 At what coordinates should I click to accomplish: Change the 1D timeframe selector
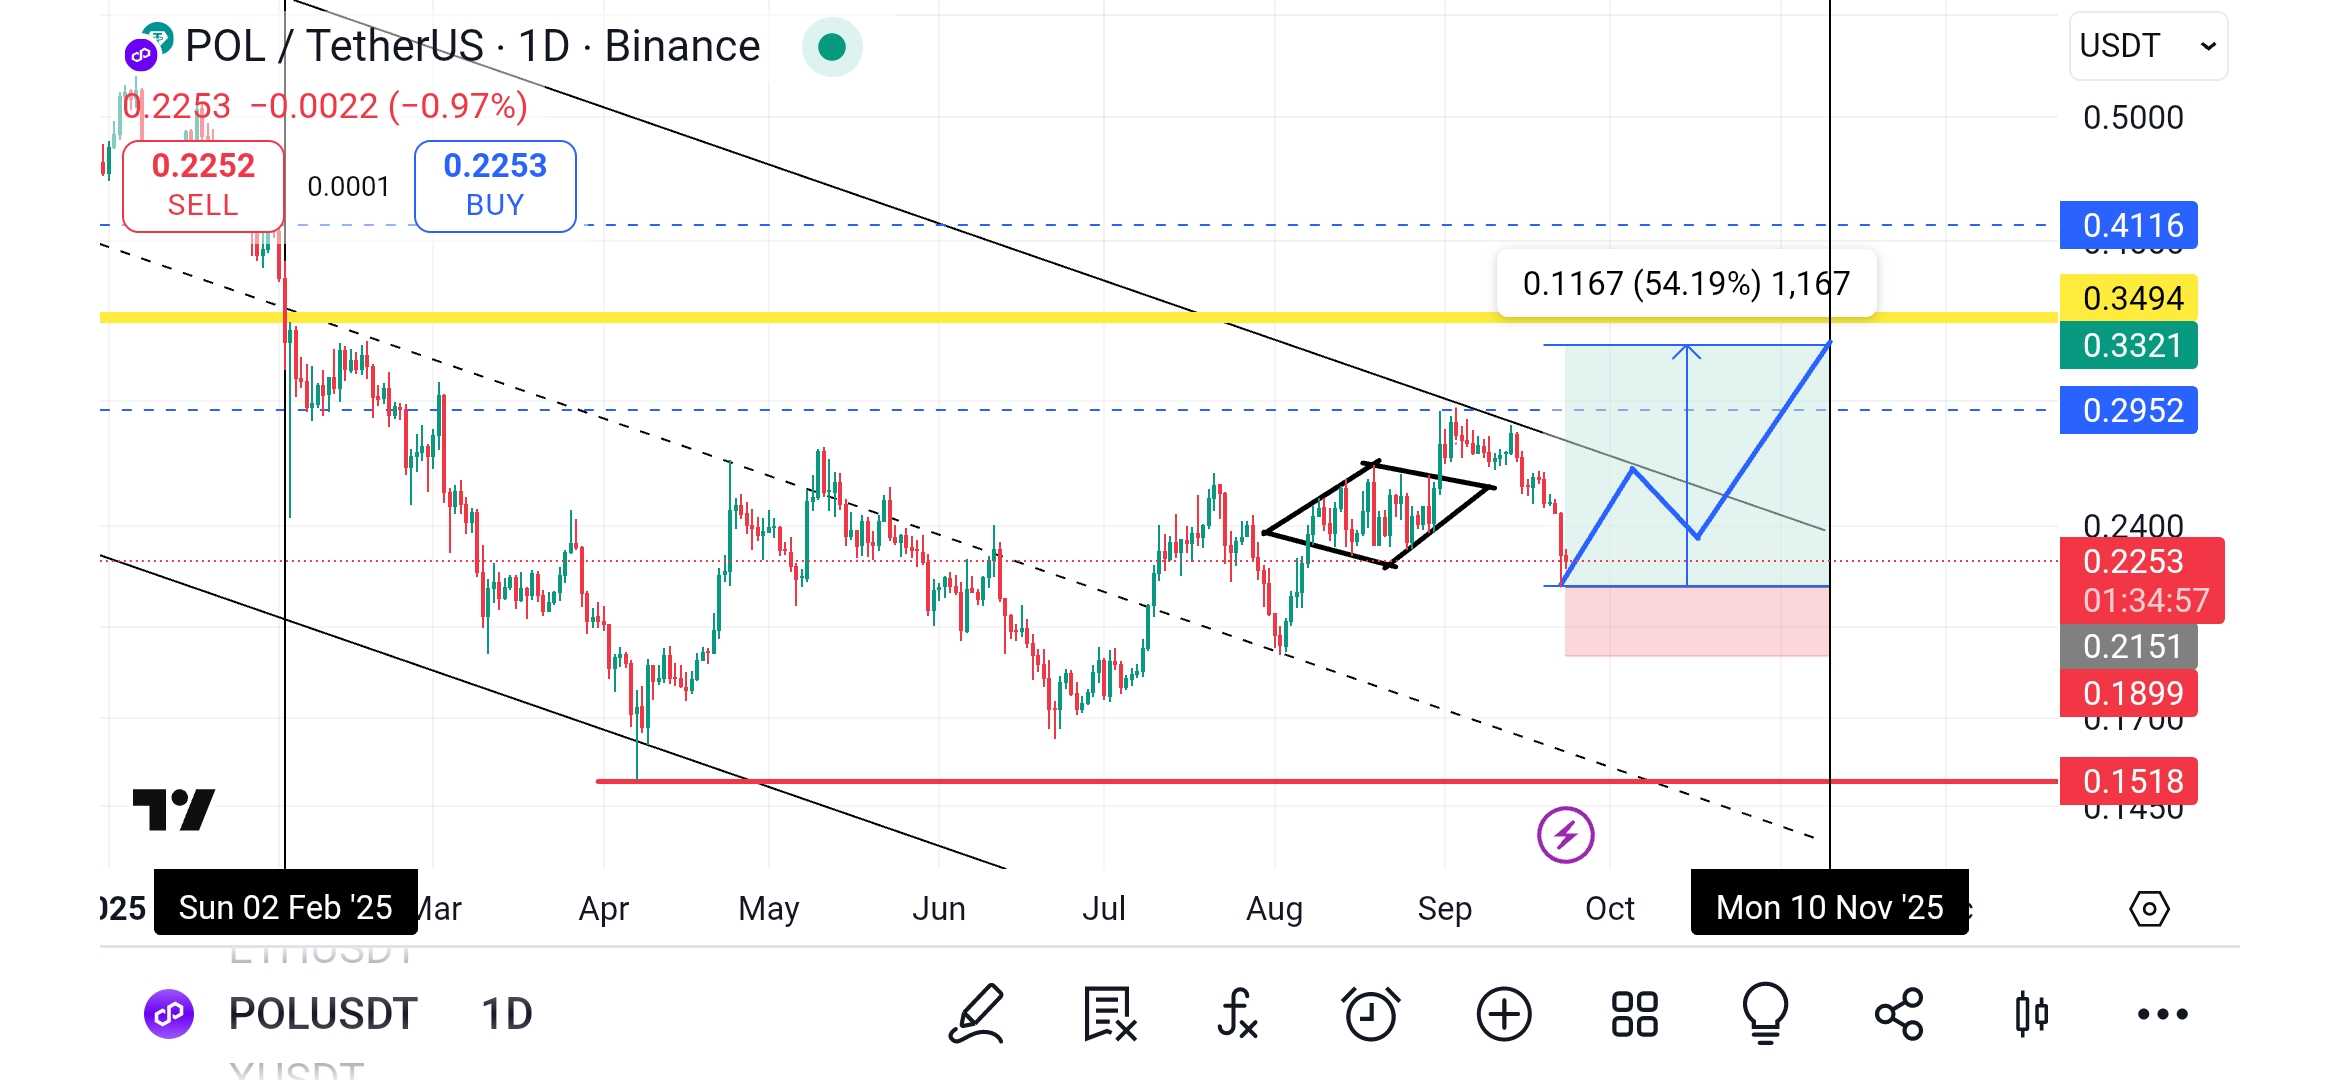pyautogui.click(x=507, y=1014)
